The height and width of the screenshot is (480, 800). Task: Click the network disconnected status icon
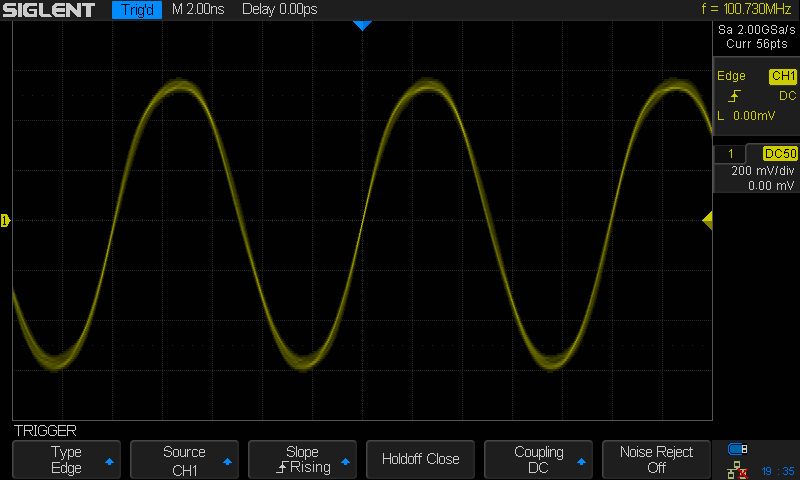pyautogui.click(x=737, y=470)
